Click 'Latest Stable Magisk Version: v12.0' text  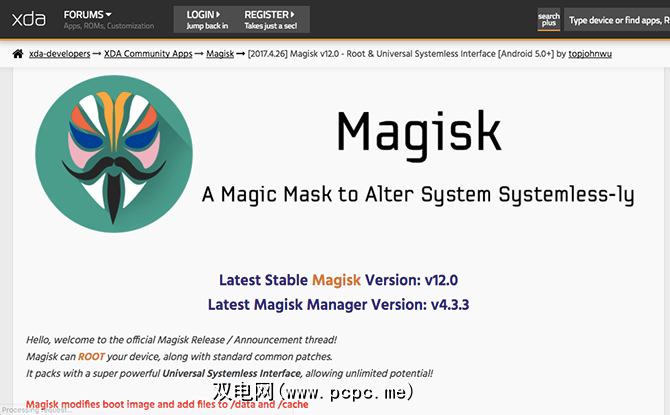click(338, 280)
